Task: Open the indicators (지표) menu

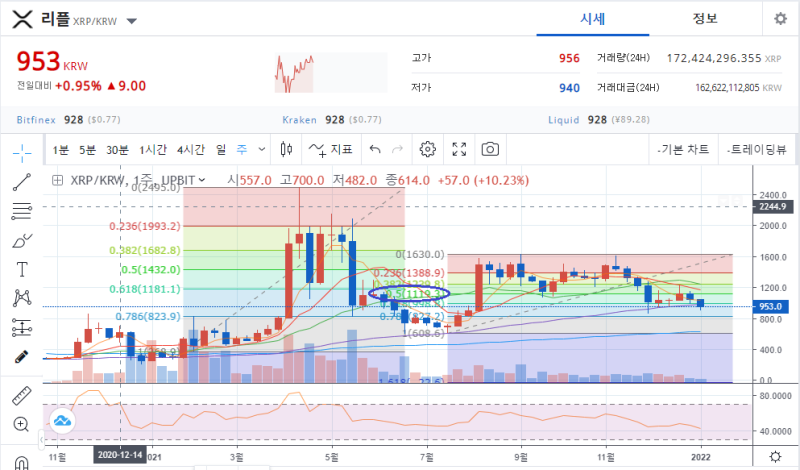Action: point(331,150)
